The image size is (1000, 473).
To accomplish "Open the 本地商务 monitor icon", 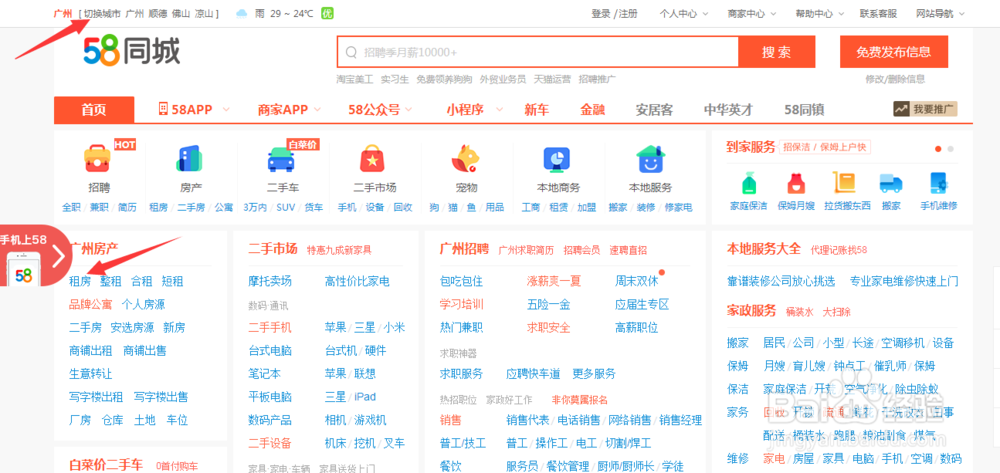I will pos(557,159).
